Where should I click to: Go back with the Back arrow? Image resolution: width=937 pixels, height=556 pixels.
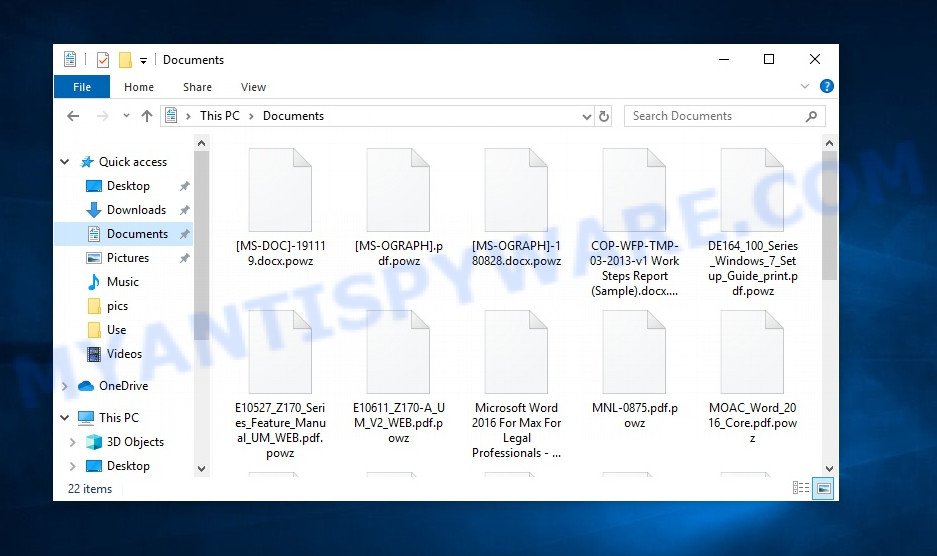click(x=73, y=116)
